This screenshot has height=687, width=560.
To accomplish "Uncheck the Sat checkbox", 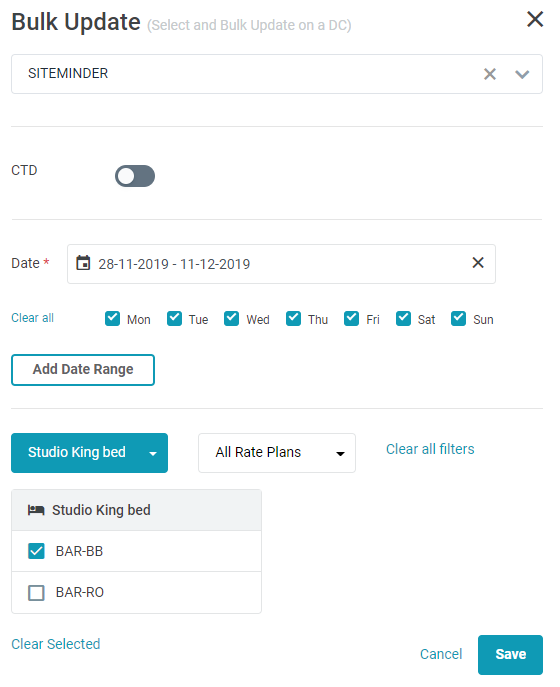I will (403, 319).
